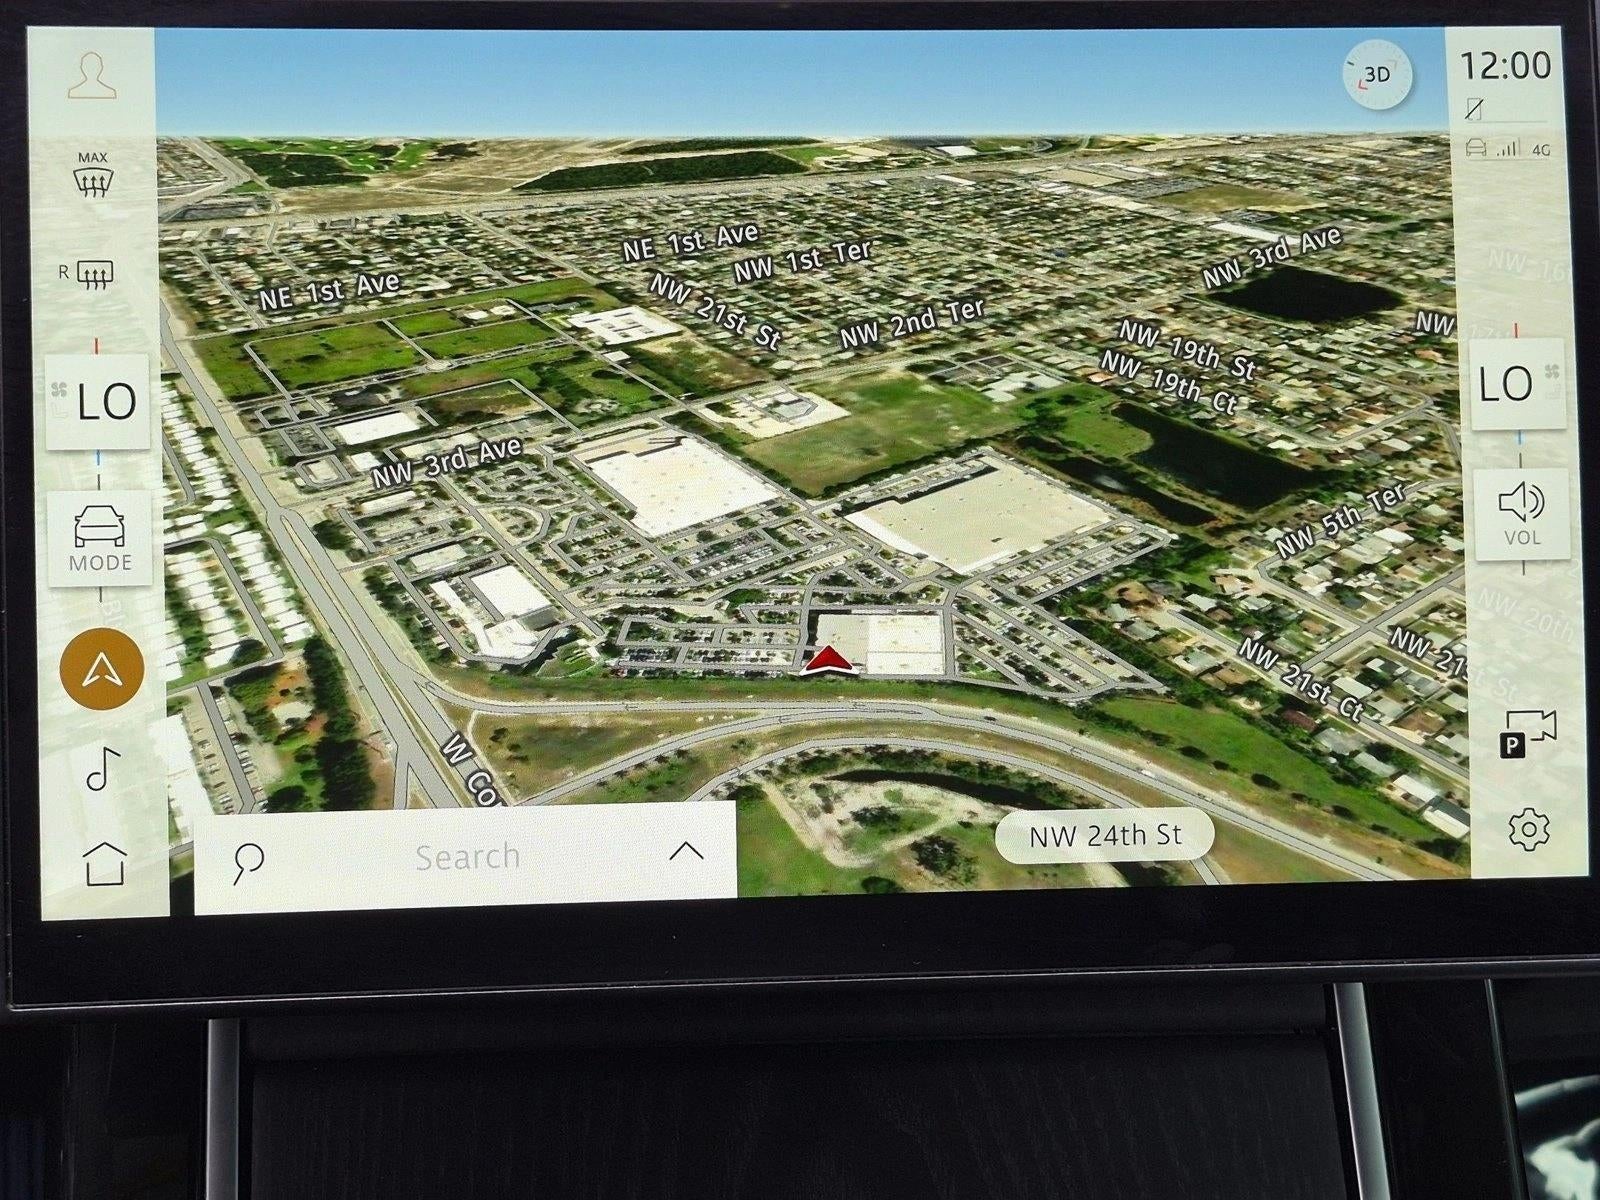The image size is (1600, 1200).
Task: Open the user profile icon
Action: tap(92, 75)
